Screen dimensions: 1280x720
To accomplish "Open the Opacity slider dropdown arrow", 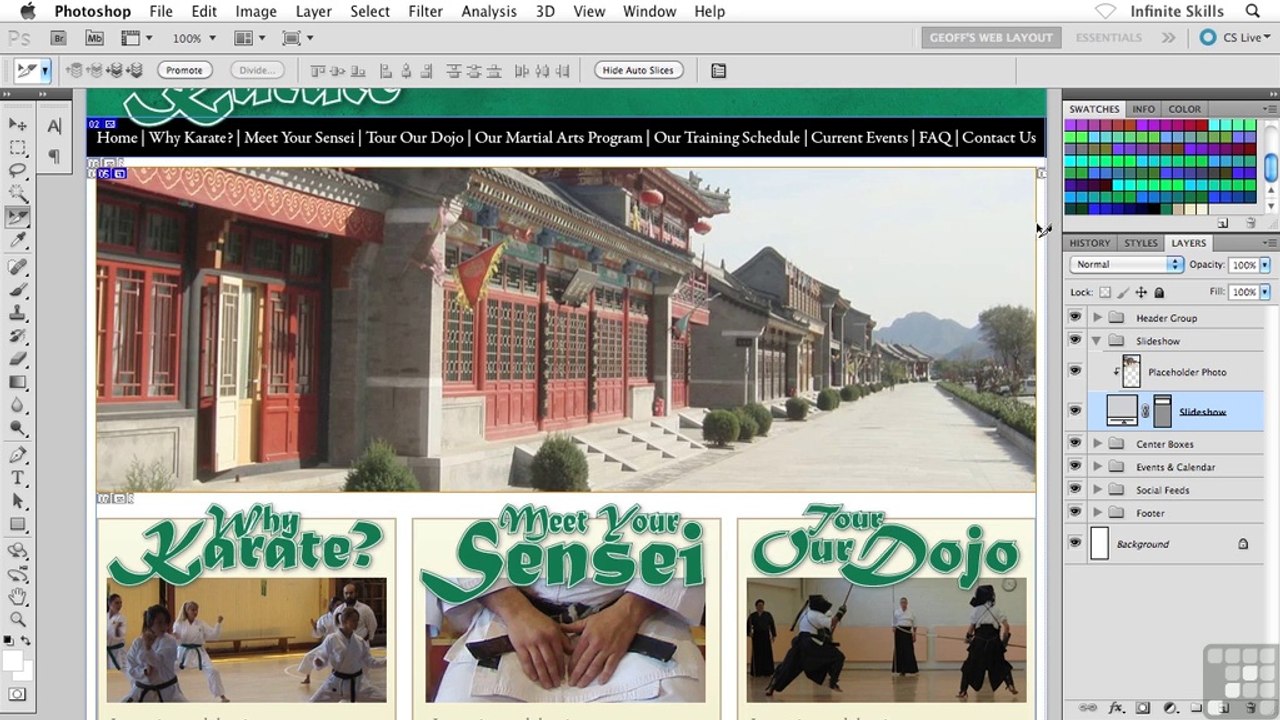I will click(1265, 265).
